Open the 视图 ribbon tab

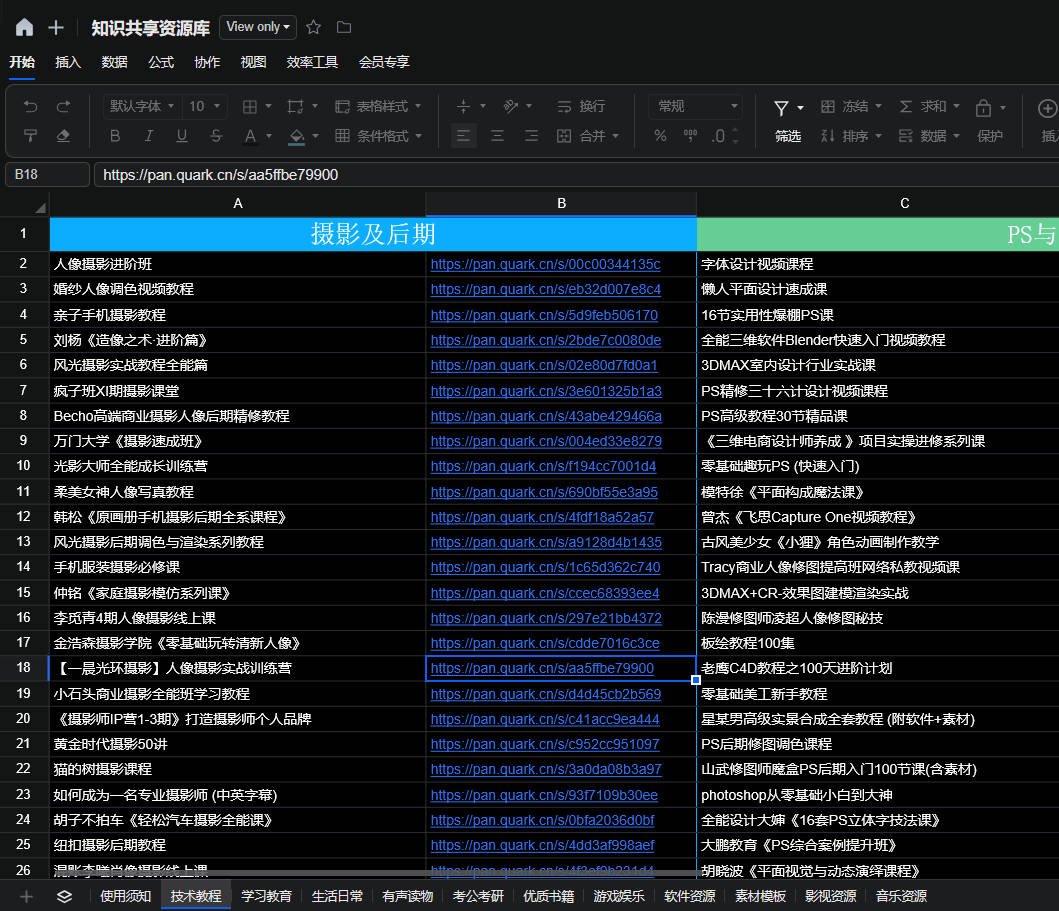click(253, 62)
